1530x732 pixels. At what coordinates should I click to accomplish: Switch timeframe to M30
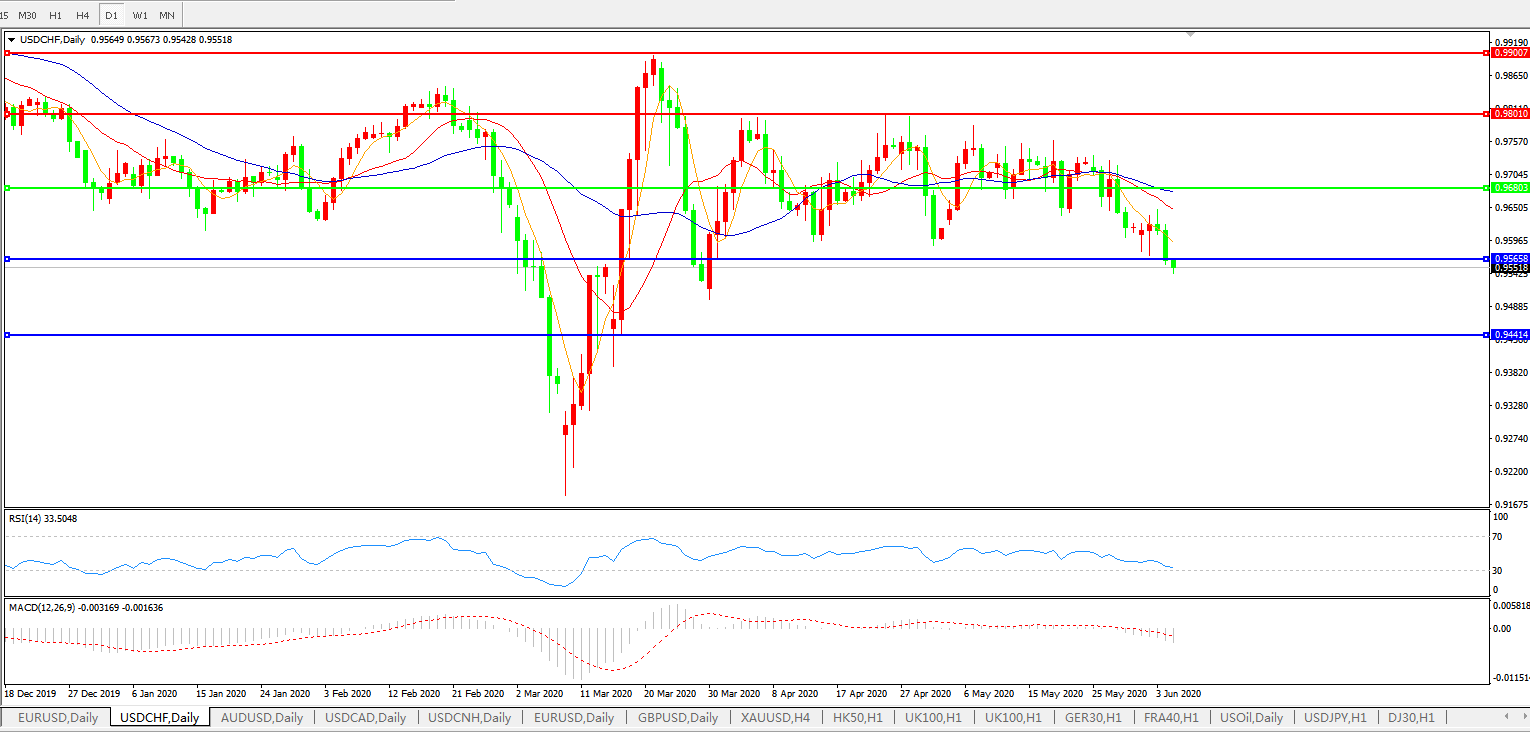coord(27,15)
